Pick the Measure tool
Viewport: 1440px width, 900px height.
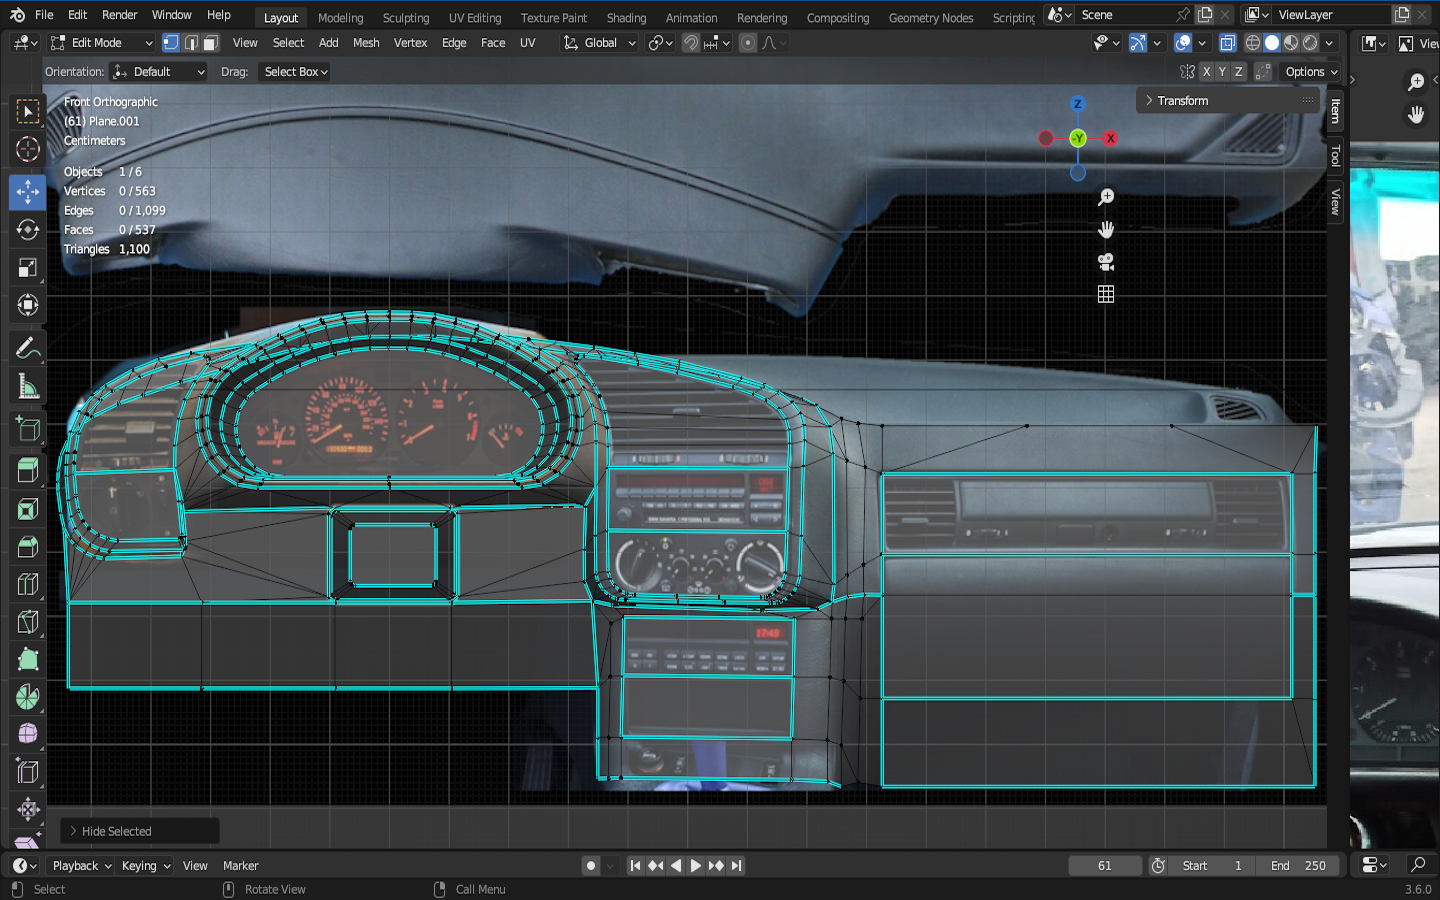[x=27, y=387]
